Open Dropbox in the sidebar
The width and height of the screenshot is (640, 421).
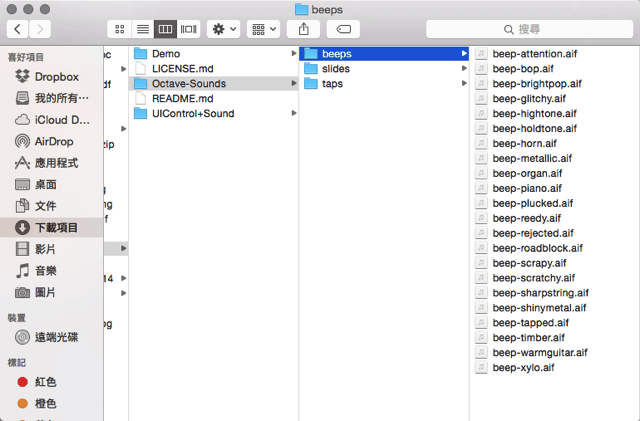(51, 77)
